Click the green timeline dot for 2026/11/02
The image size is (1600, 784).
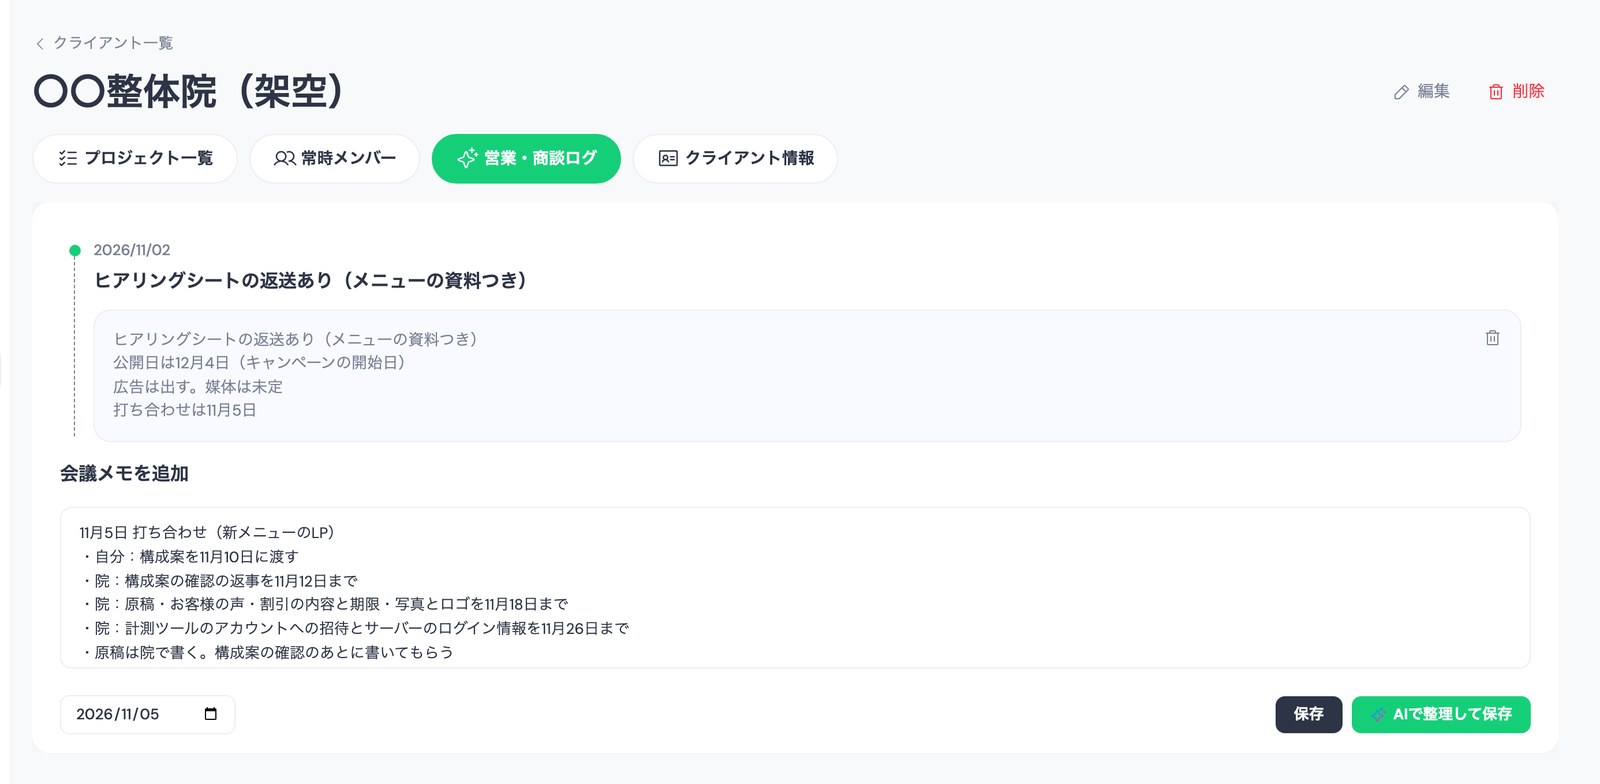tap(74, 250)
